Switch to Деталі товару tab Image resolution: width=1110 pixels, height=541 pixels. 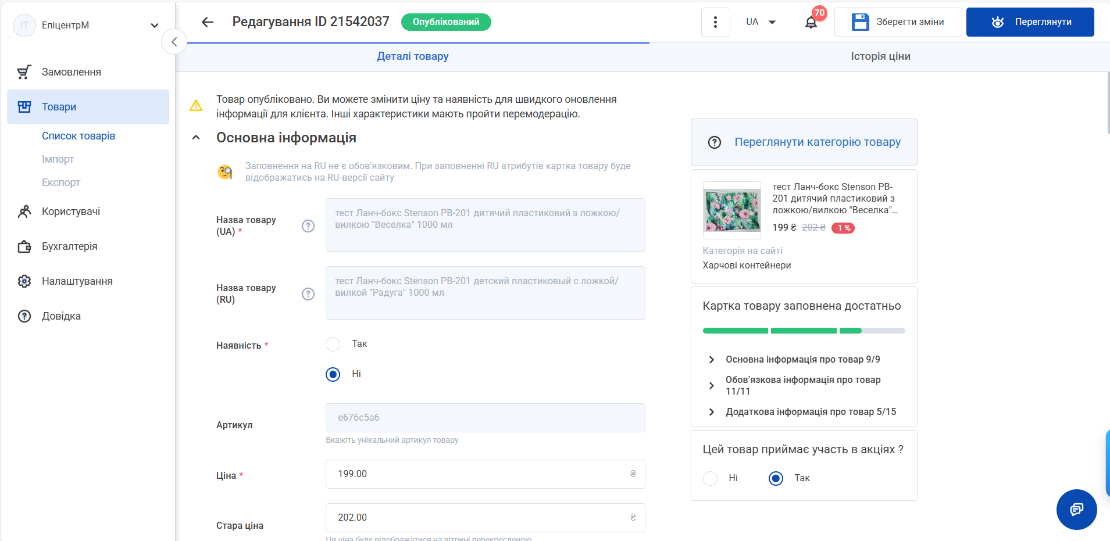tap(413, 57)
